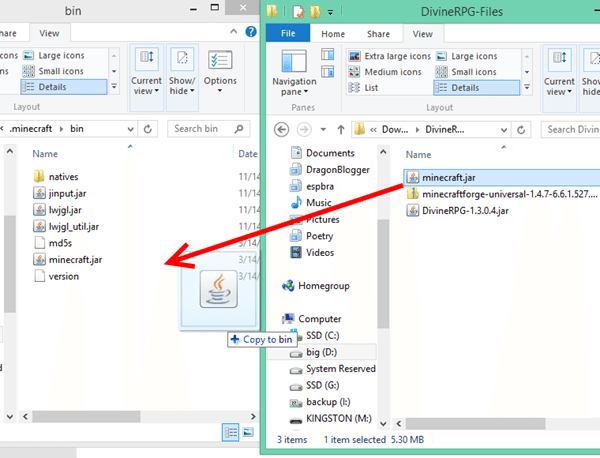Image resolution: width=600 pixels, height=458 pixels.
Task: Select minecraft.jar in DivineRPG-Files
Action: pos(501,178)
